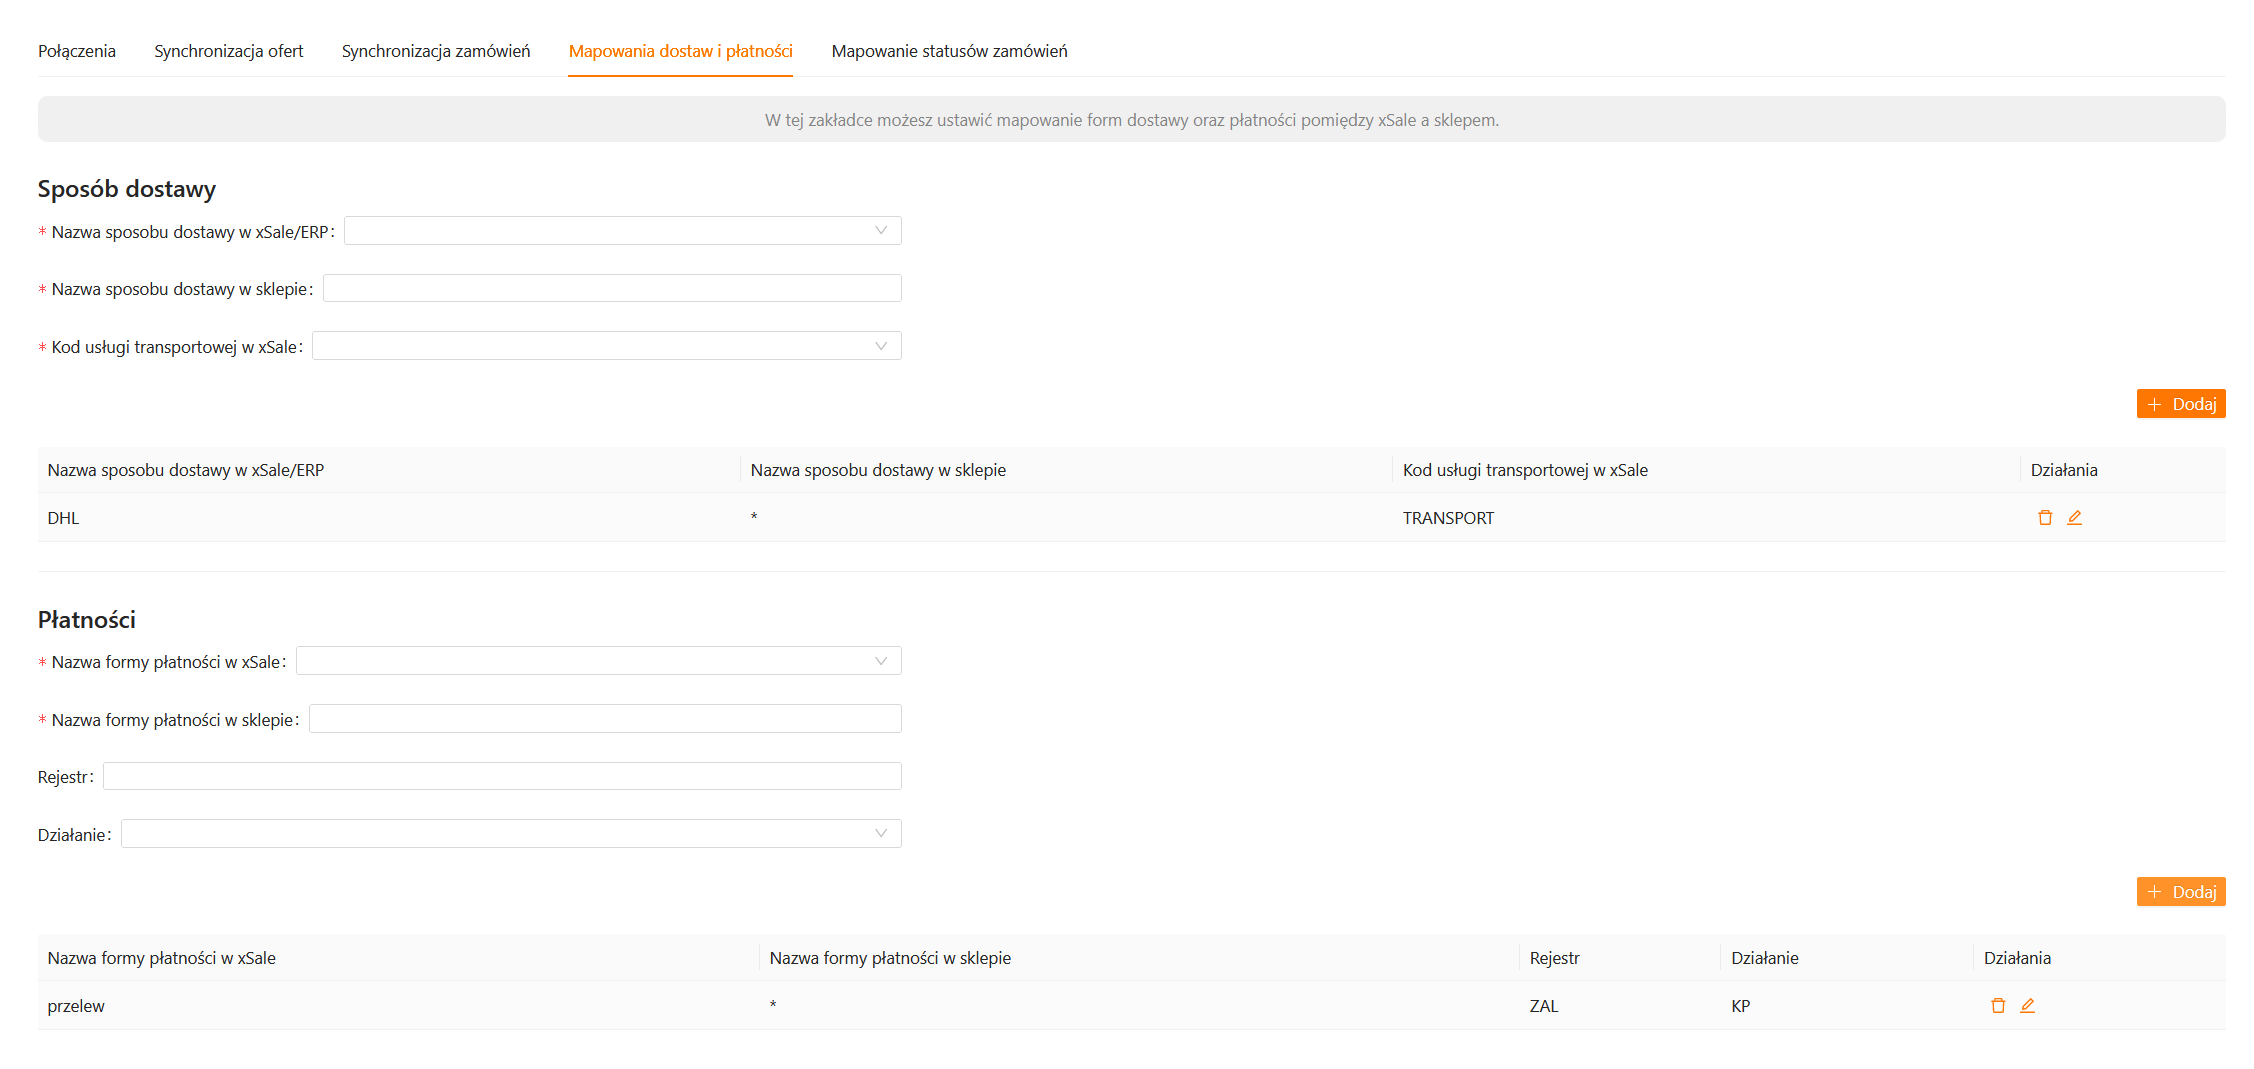The width and height of the screenshot is (2254, 1069).
Task: Go to Synchronizacja zamówień tab
Action: (436, 51)
